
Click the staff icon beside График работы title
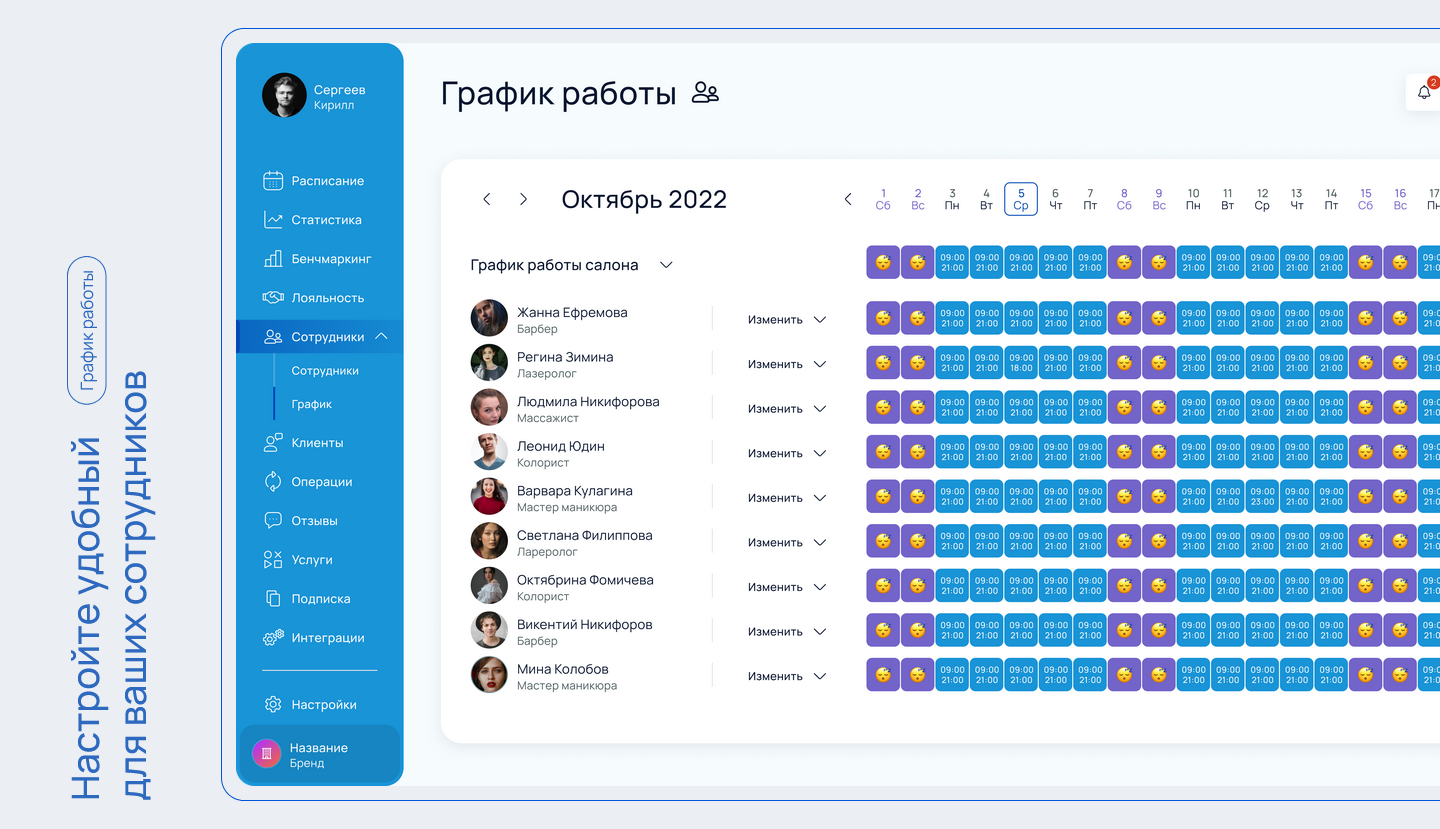tap(706, 94)
